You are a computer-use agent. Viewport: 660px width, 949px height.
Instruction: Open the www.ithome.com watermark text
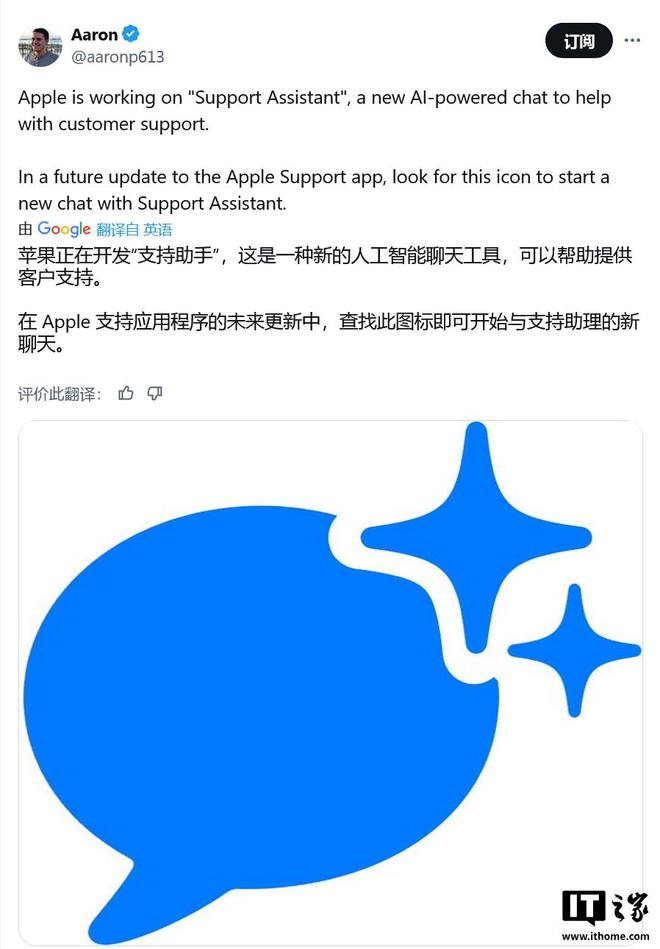[x=605, y=936]
